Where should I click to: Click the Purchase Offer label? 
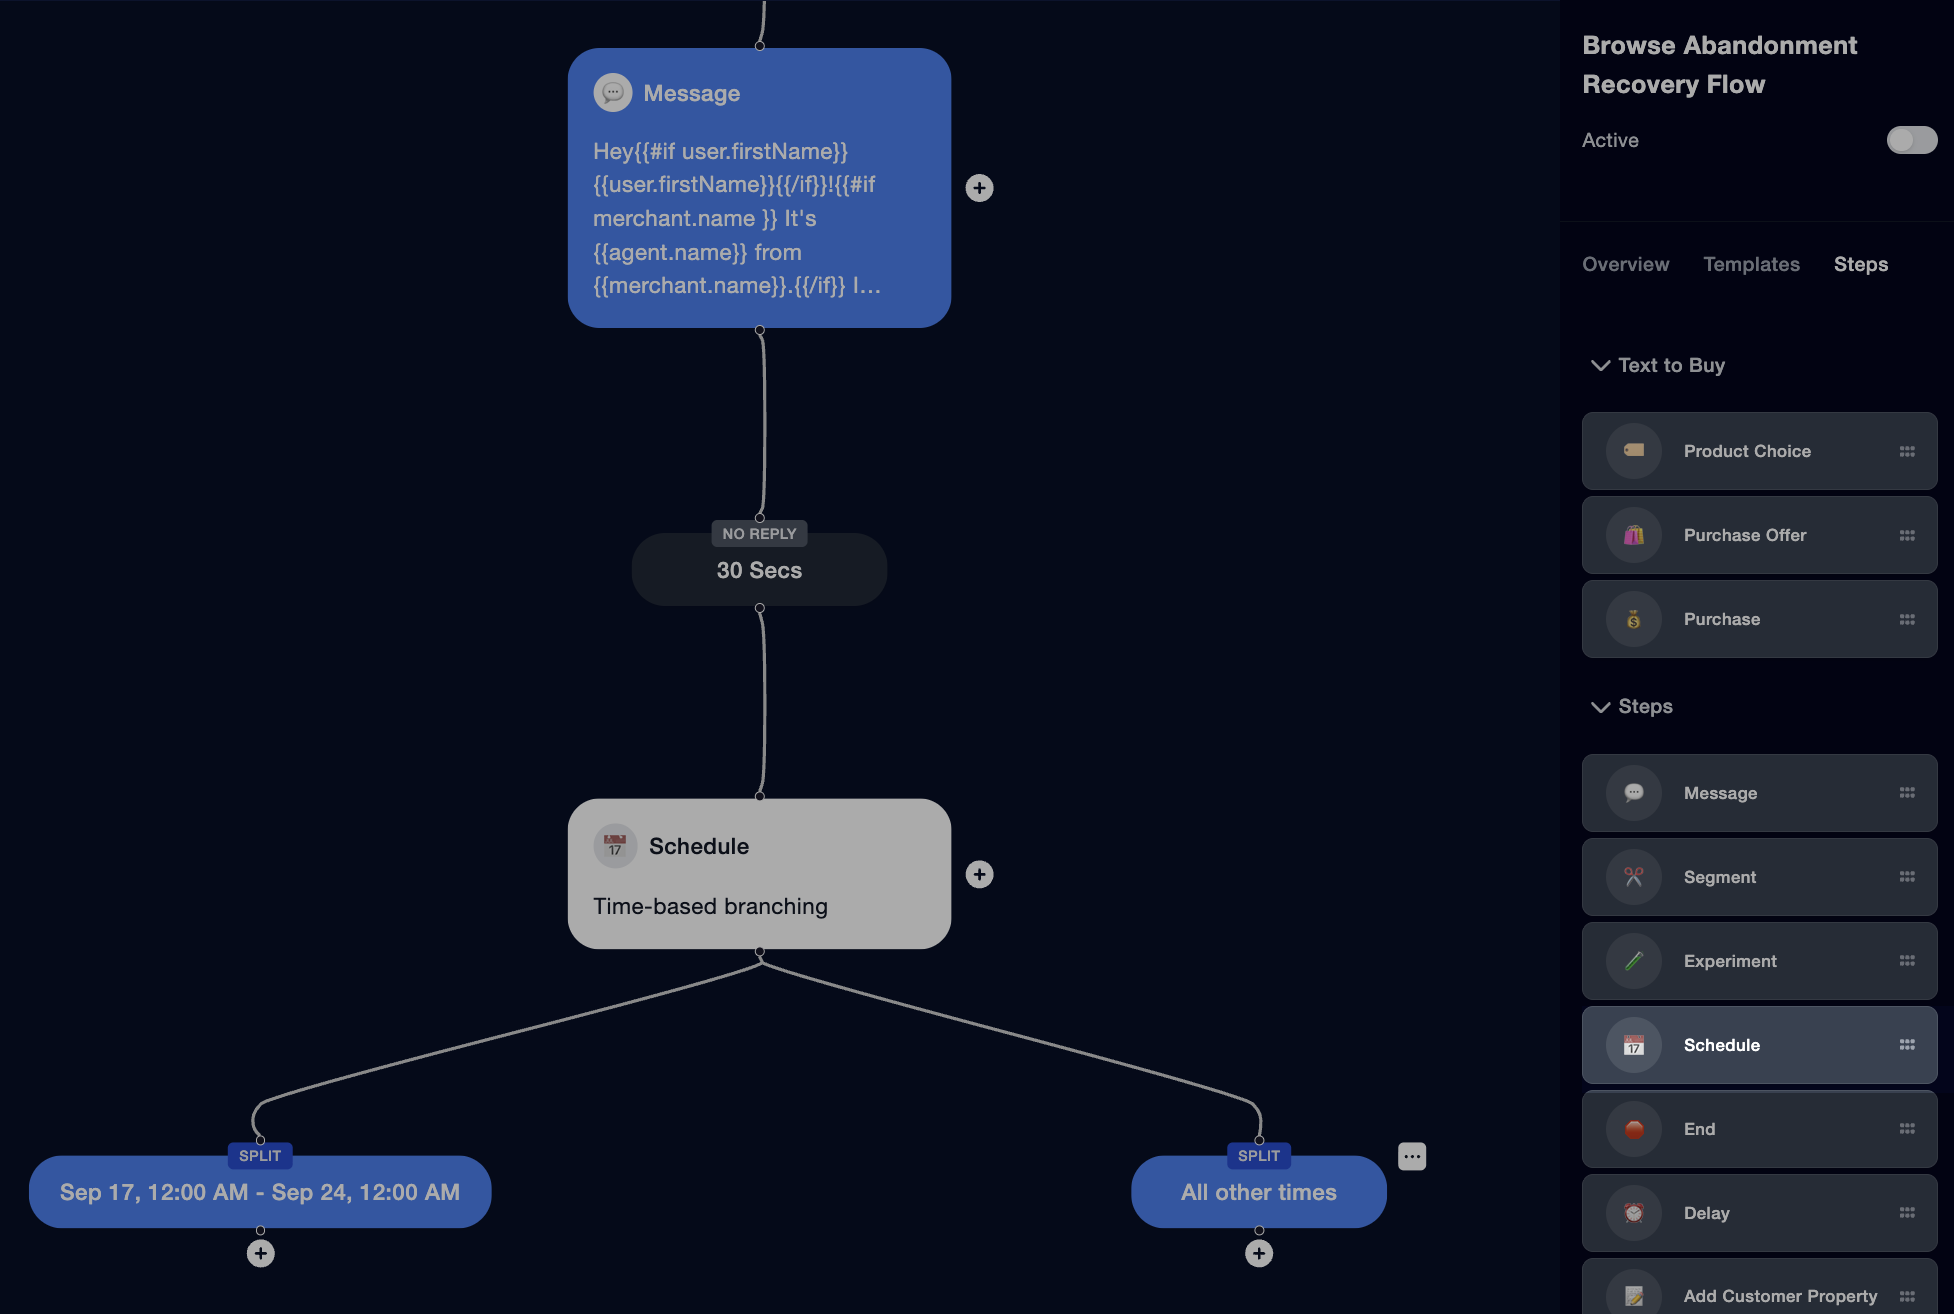click(x=1744, y=535)
